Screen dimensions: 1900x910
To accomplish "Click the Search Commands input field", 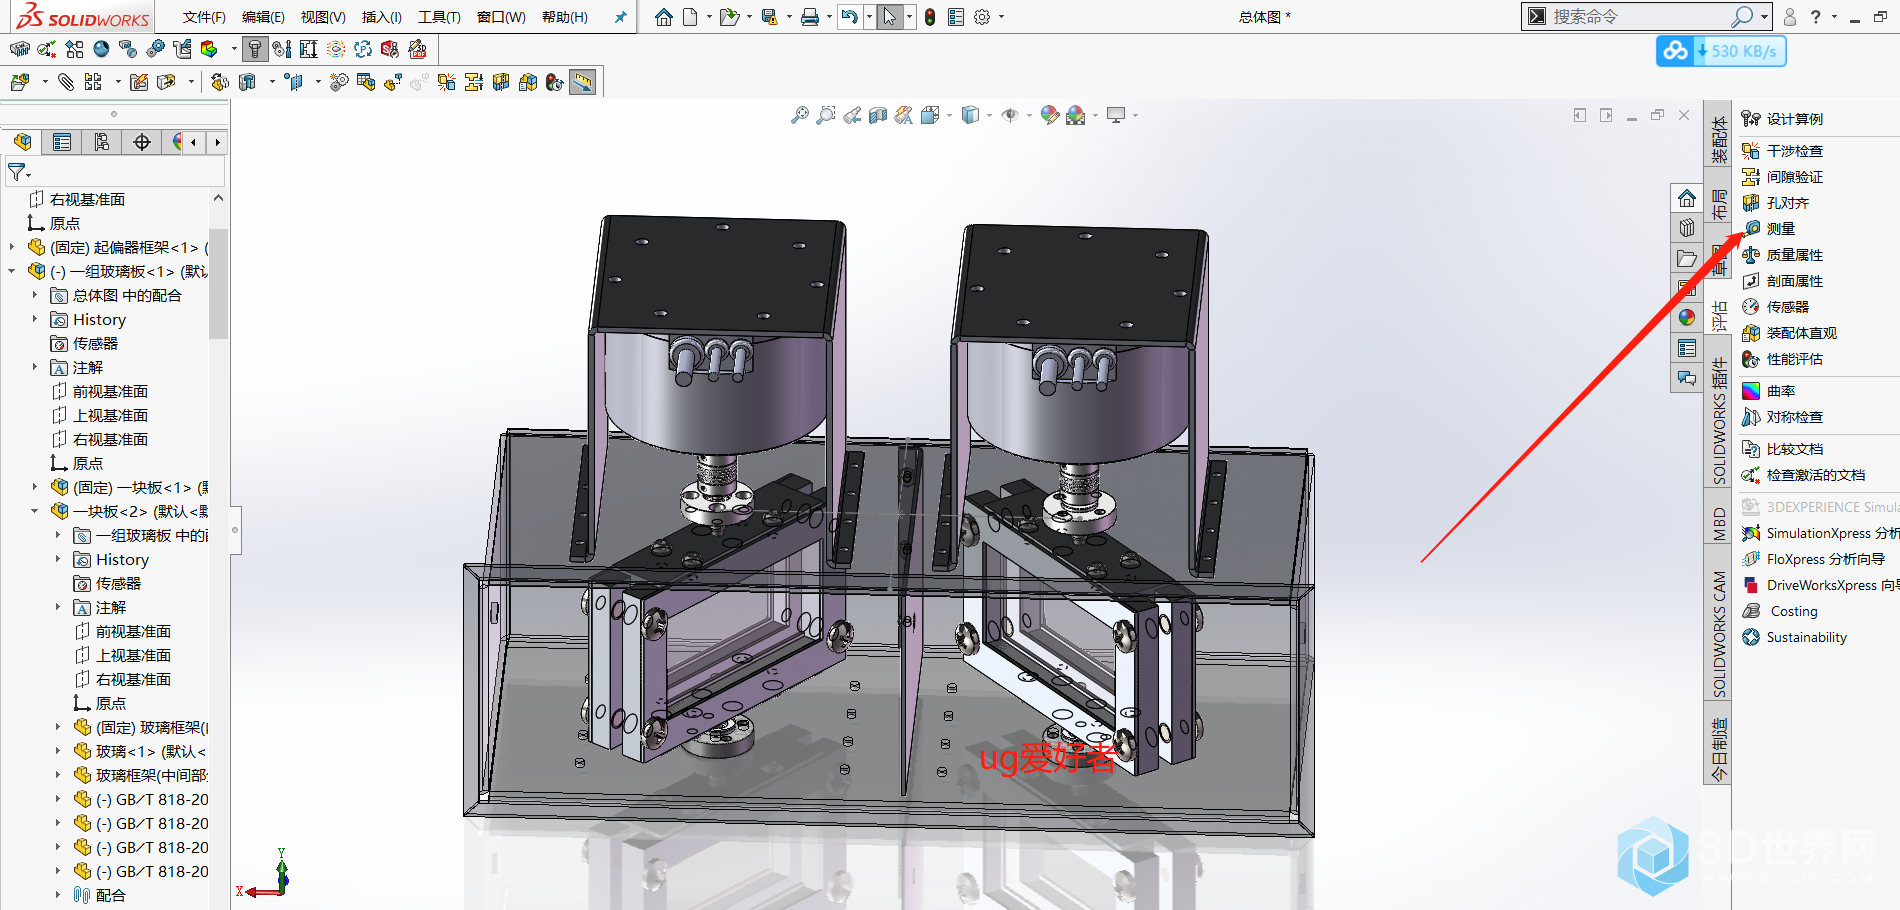I will pyautogui.click(x=1640, y=17).
